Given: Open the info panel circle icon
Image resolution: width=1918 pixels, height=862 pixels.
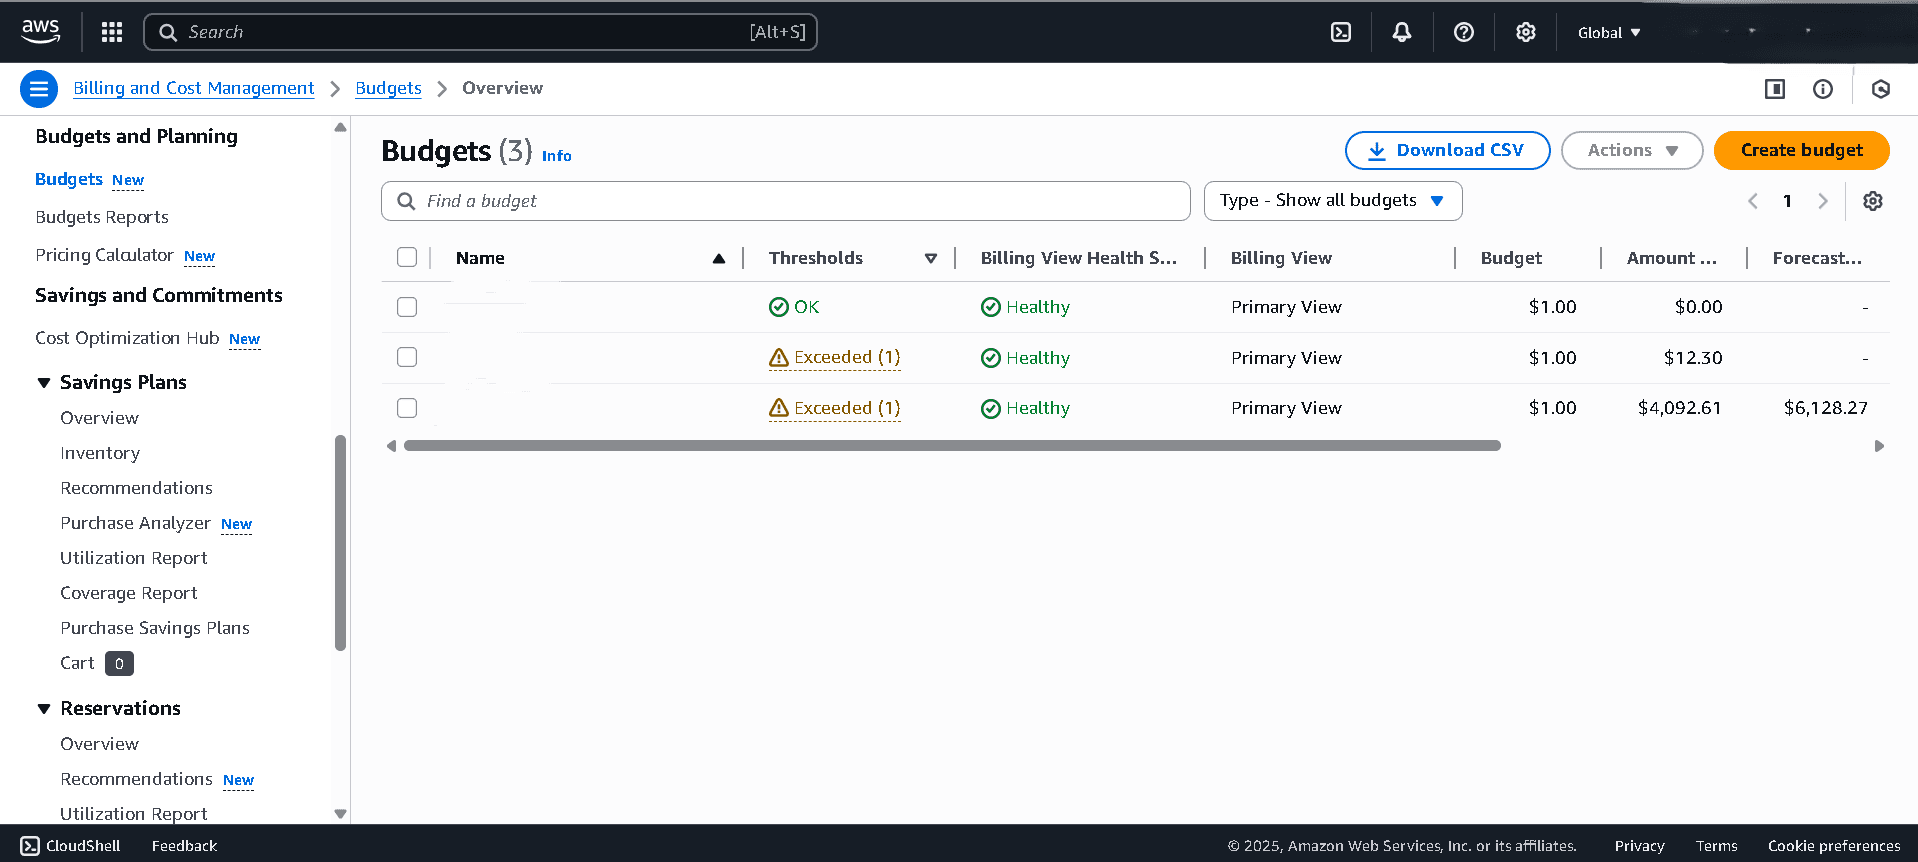Looking at the screenshot, I should pyautogui.click(x=1823, y=89).
